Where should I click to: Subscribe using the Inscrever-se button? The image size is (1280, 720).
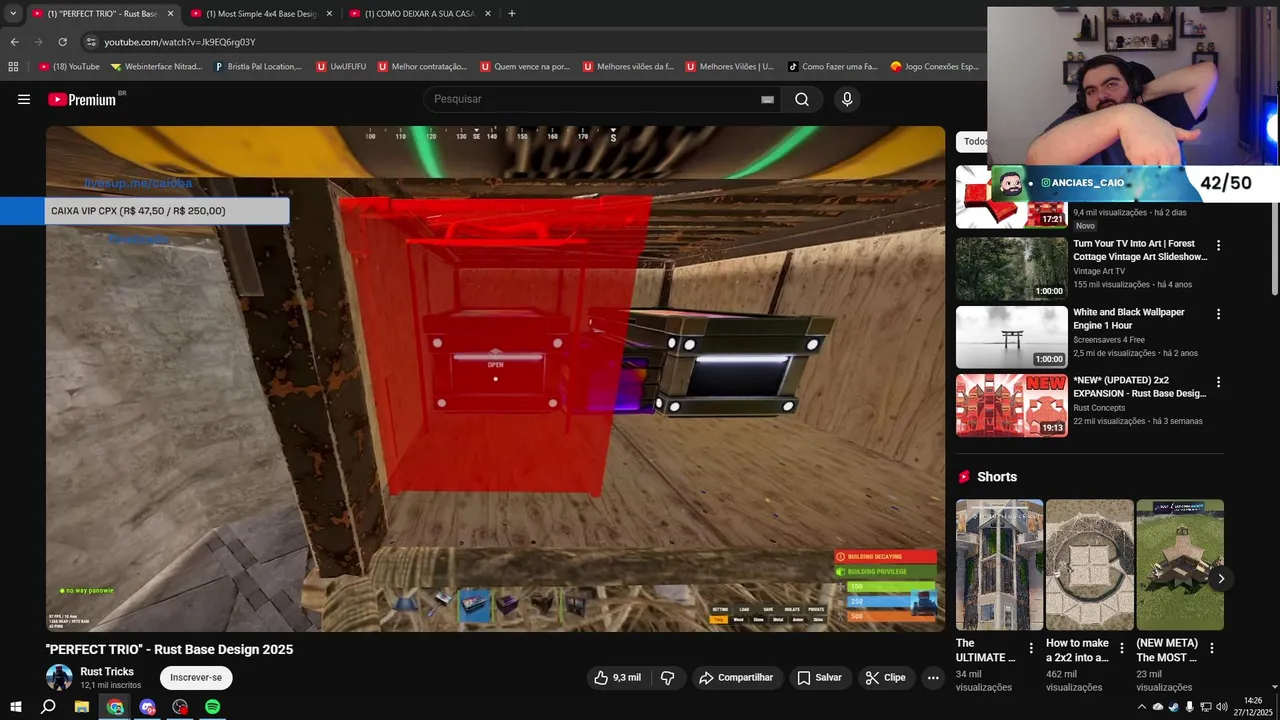[196, 677]
